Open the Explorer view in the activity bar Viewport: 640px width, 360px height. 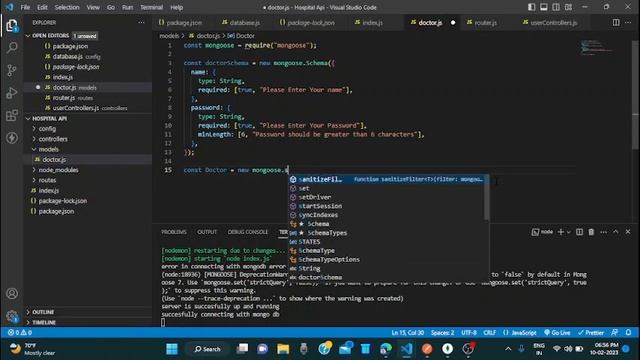pyautogui.click(x=12, y=26)
